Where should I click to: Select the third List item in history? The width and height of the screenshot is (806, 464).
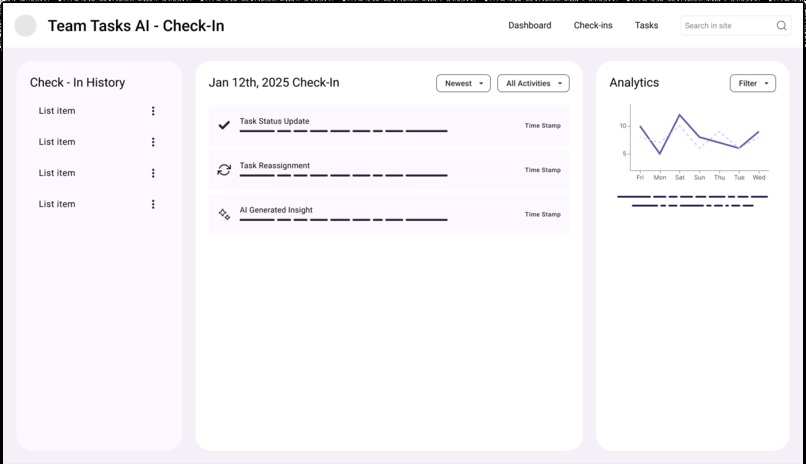[98, 173]
